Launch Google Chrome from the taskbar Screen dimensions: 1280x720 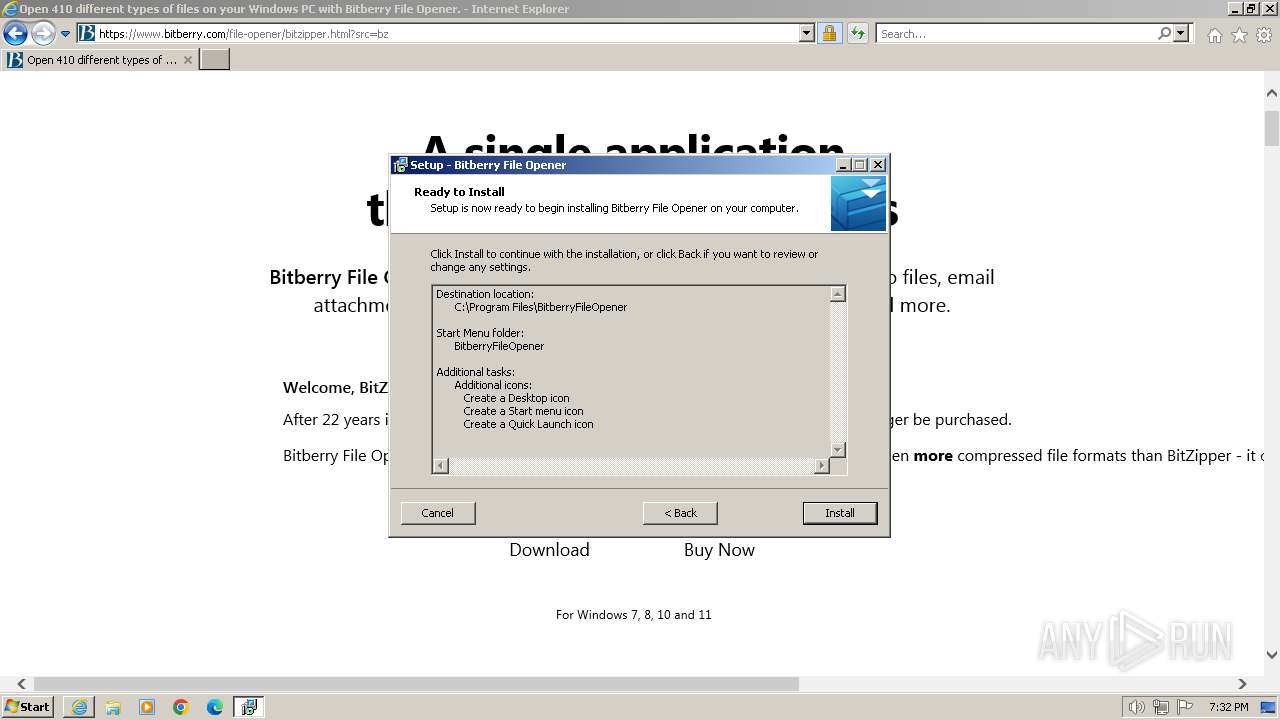pos(181,707)
